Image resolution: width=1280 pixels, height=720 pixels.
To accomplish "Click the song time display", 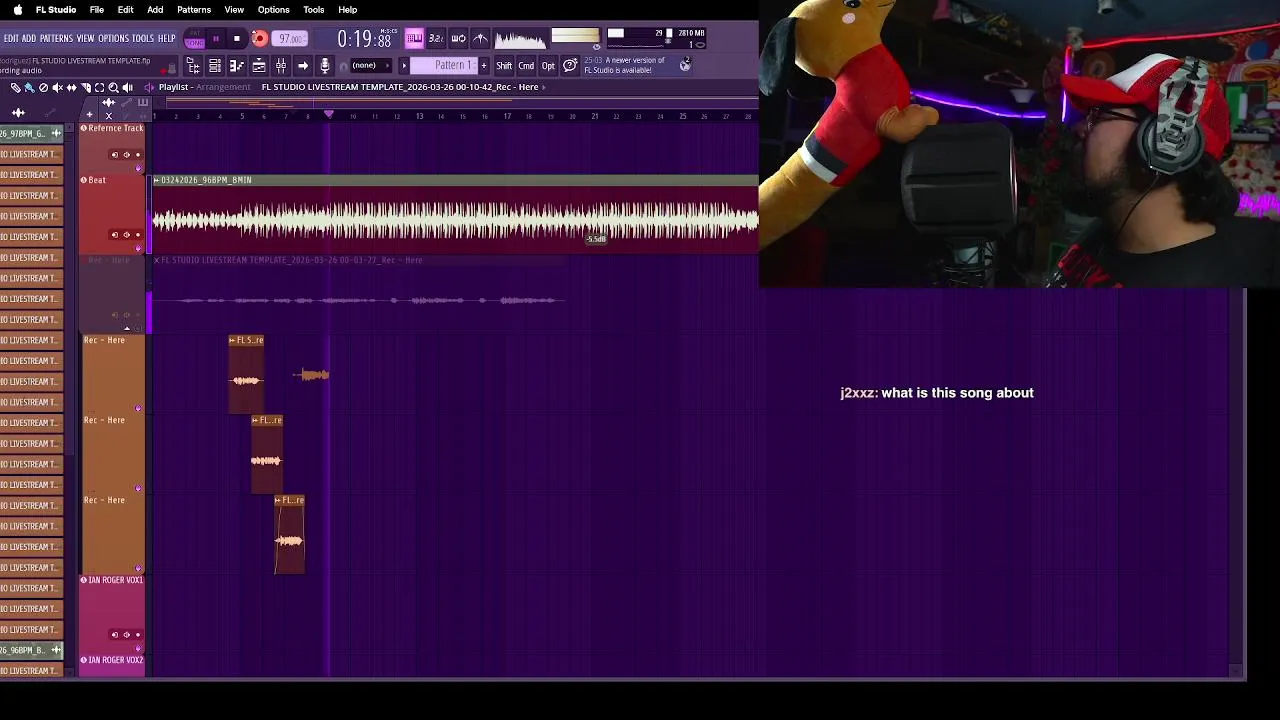I will [x=364, y=39].
